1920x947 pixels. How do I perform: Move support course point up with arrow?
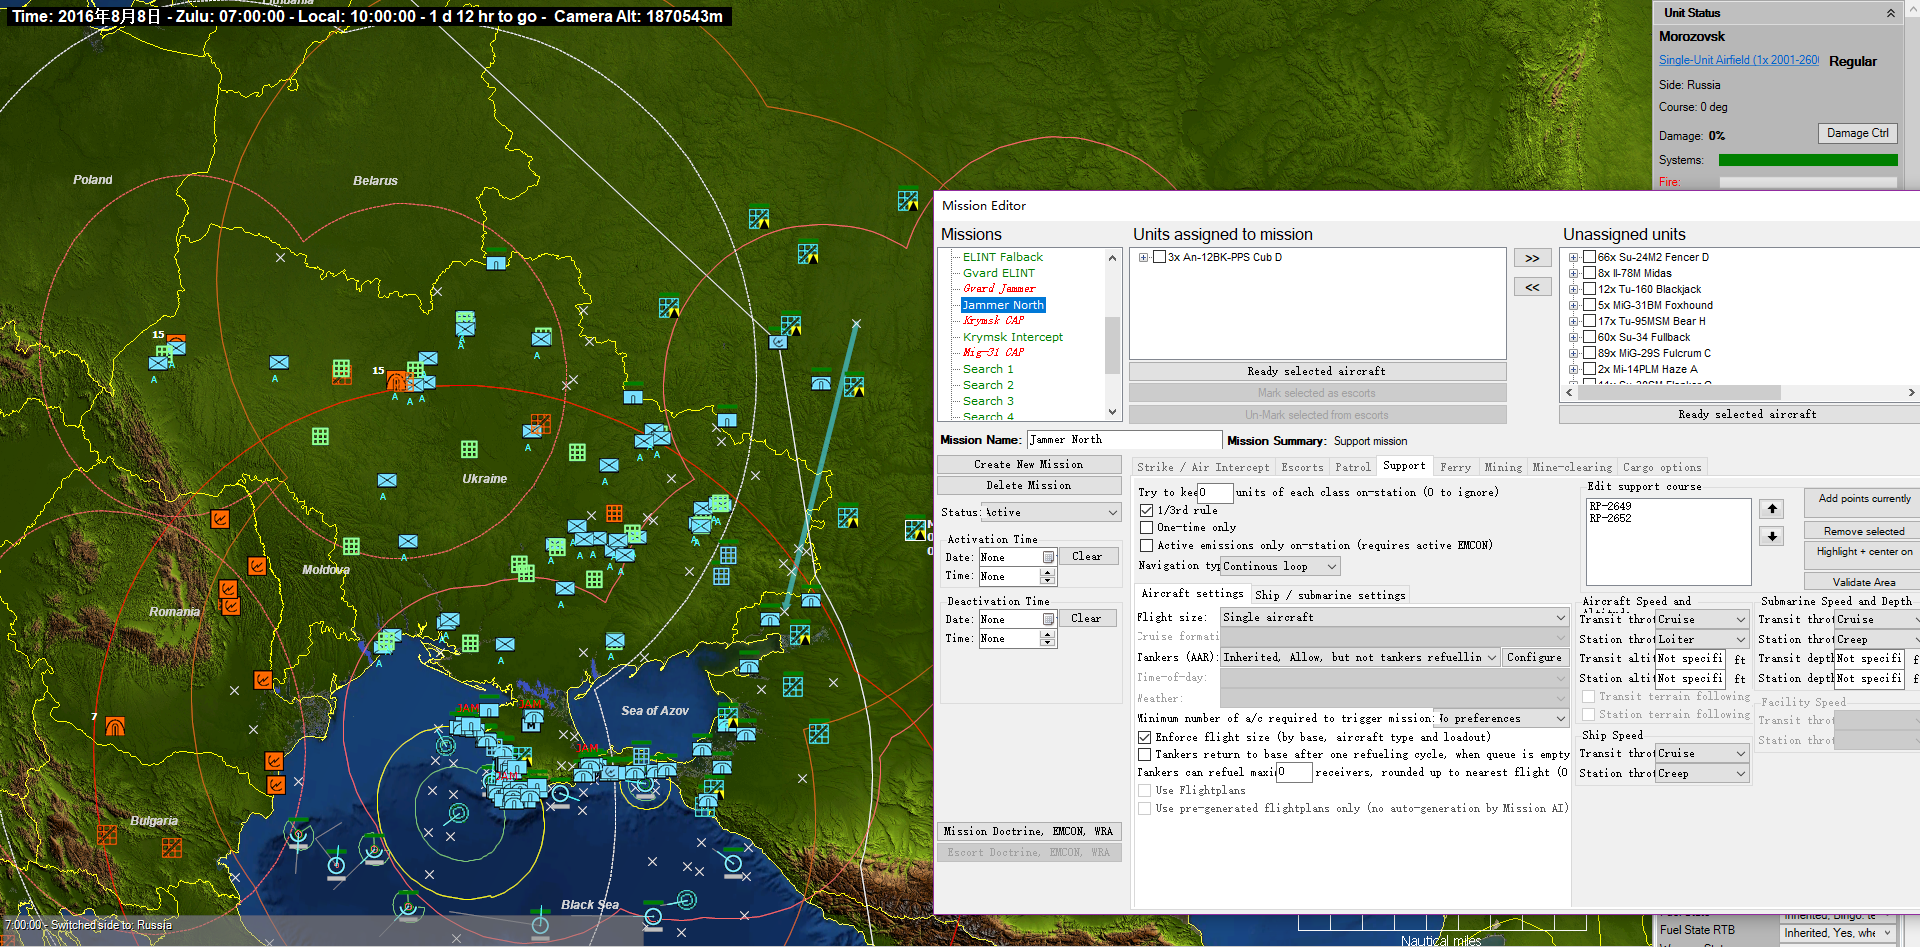click(x=1772, y=509)
